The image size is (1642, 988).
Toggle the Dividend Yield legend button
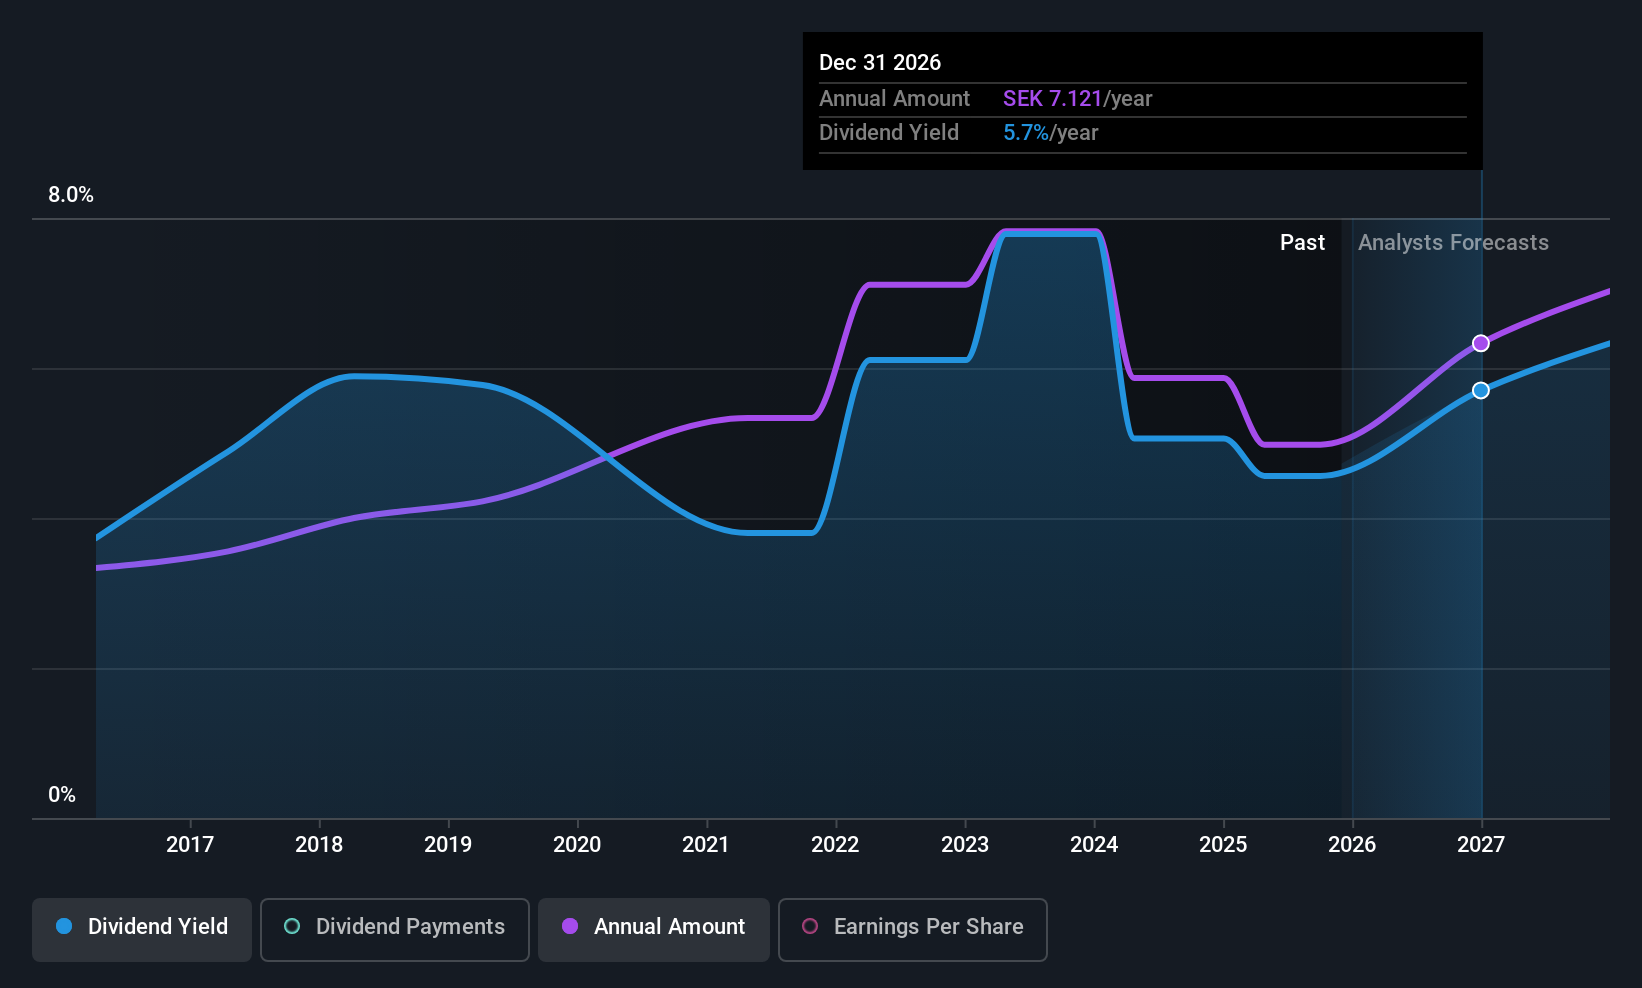142,929
